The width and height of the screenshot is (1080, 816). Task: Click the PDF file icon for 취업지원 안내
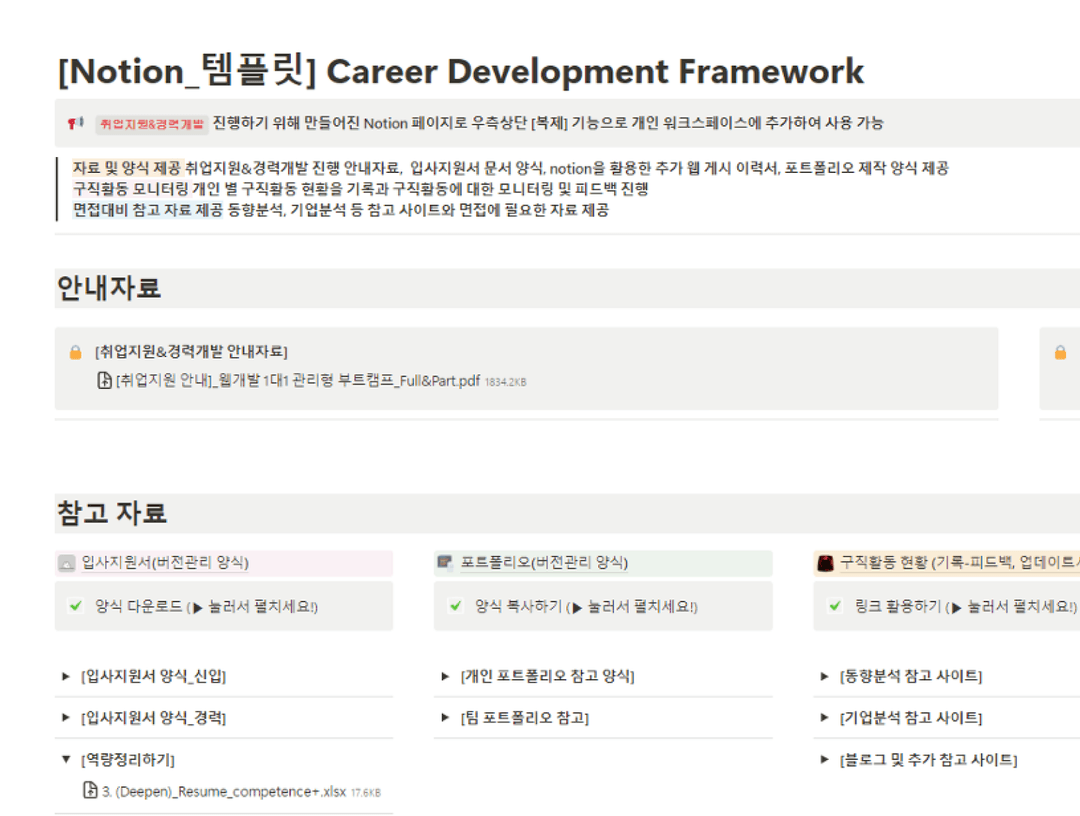tap(105, 380)
